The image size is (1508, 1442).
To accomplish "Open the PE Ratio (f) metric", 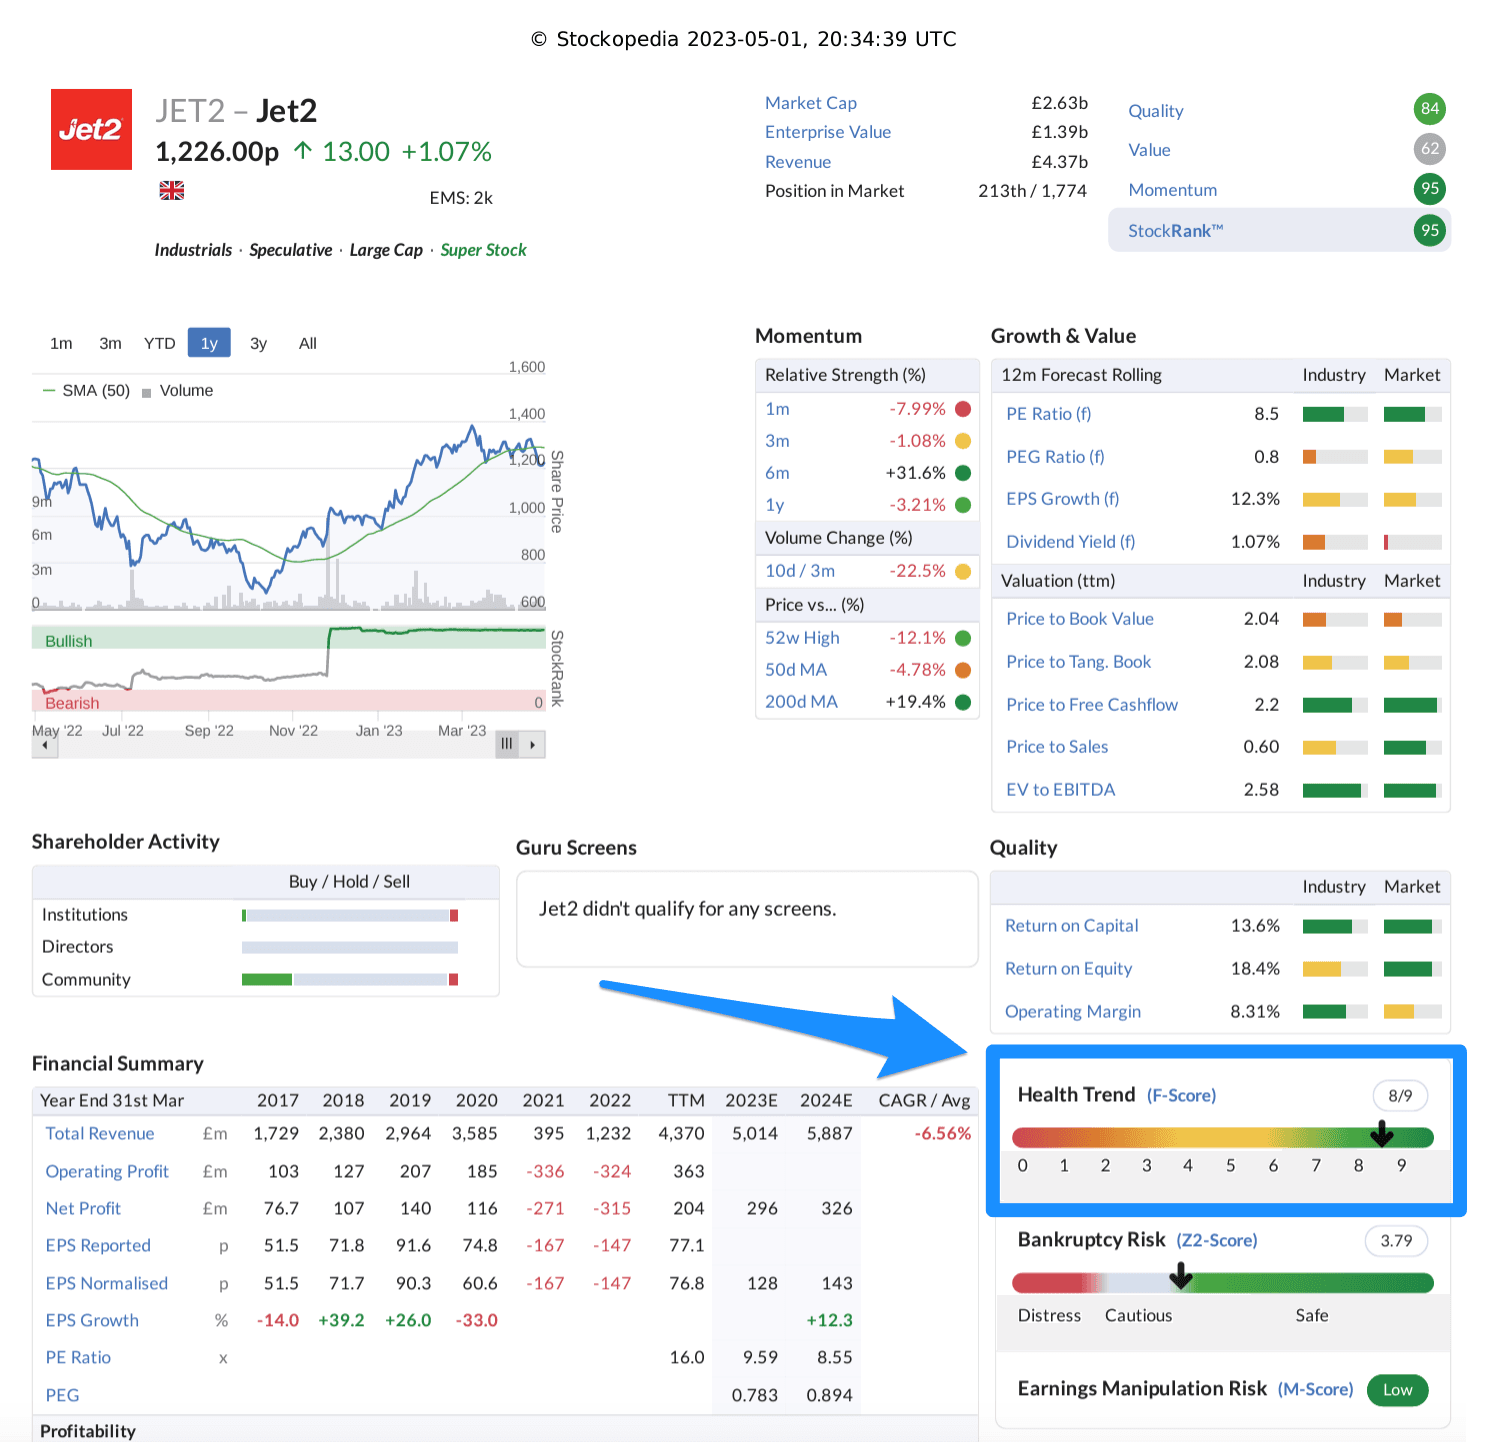I will click(1049, 414).
